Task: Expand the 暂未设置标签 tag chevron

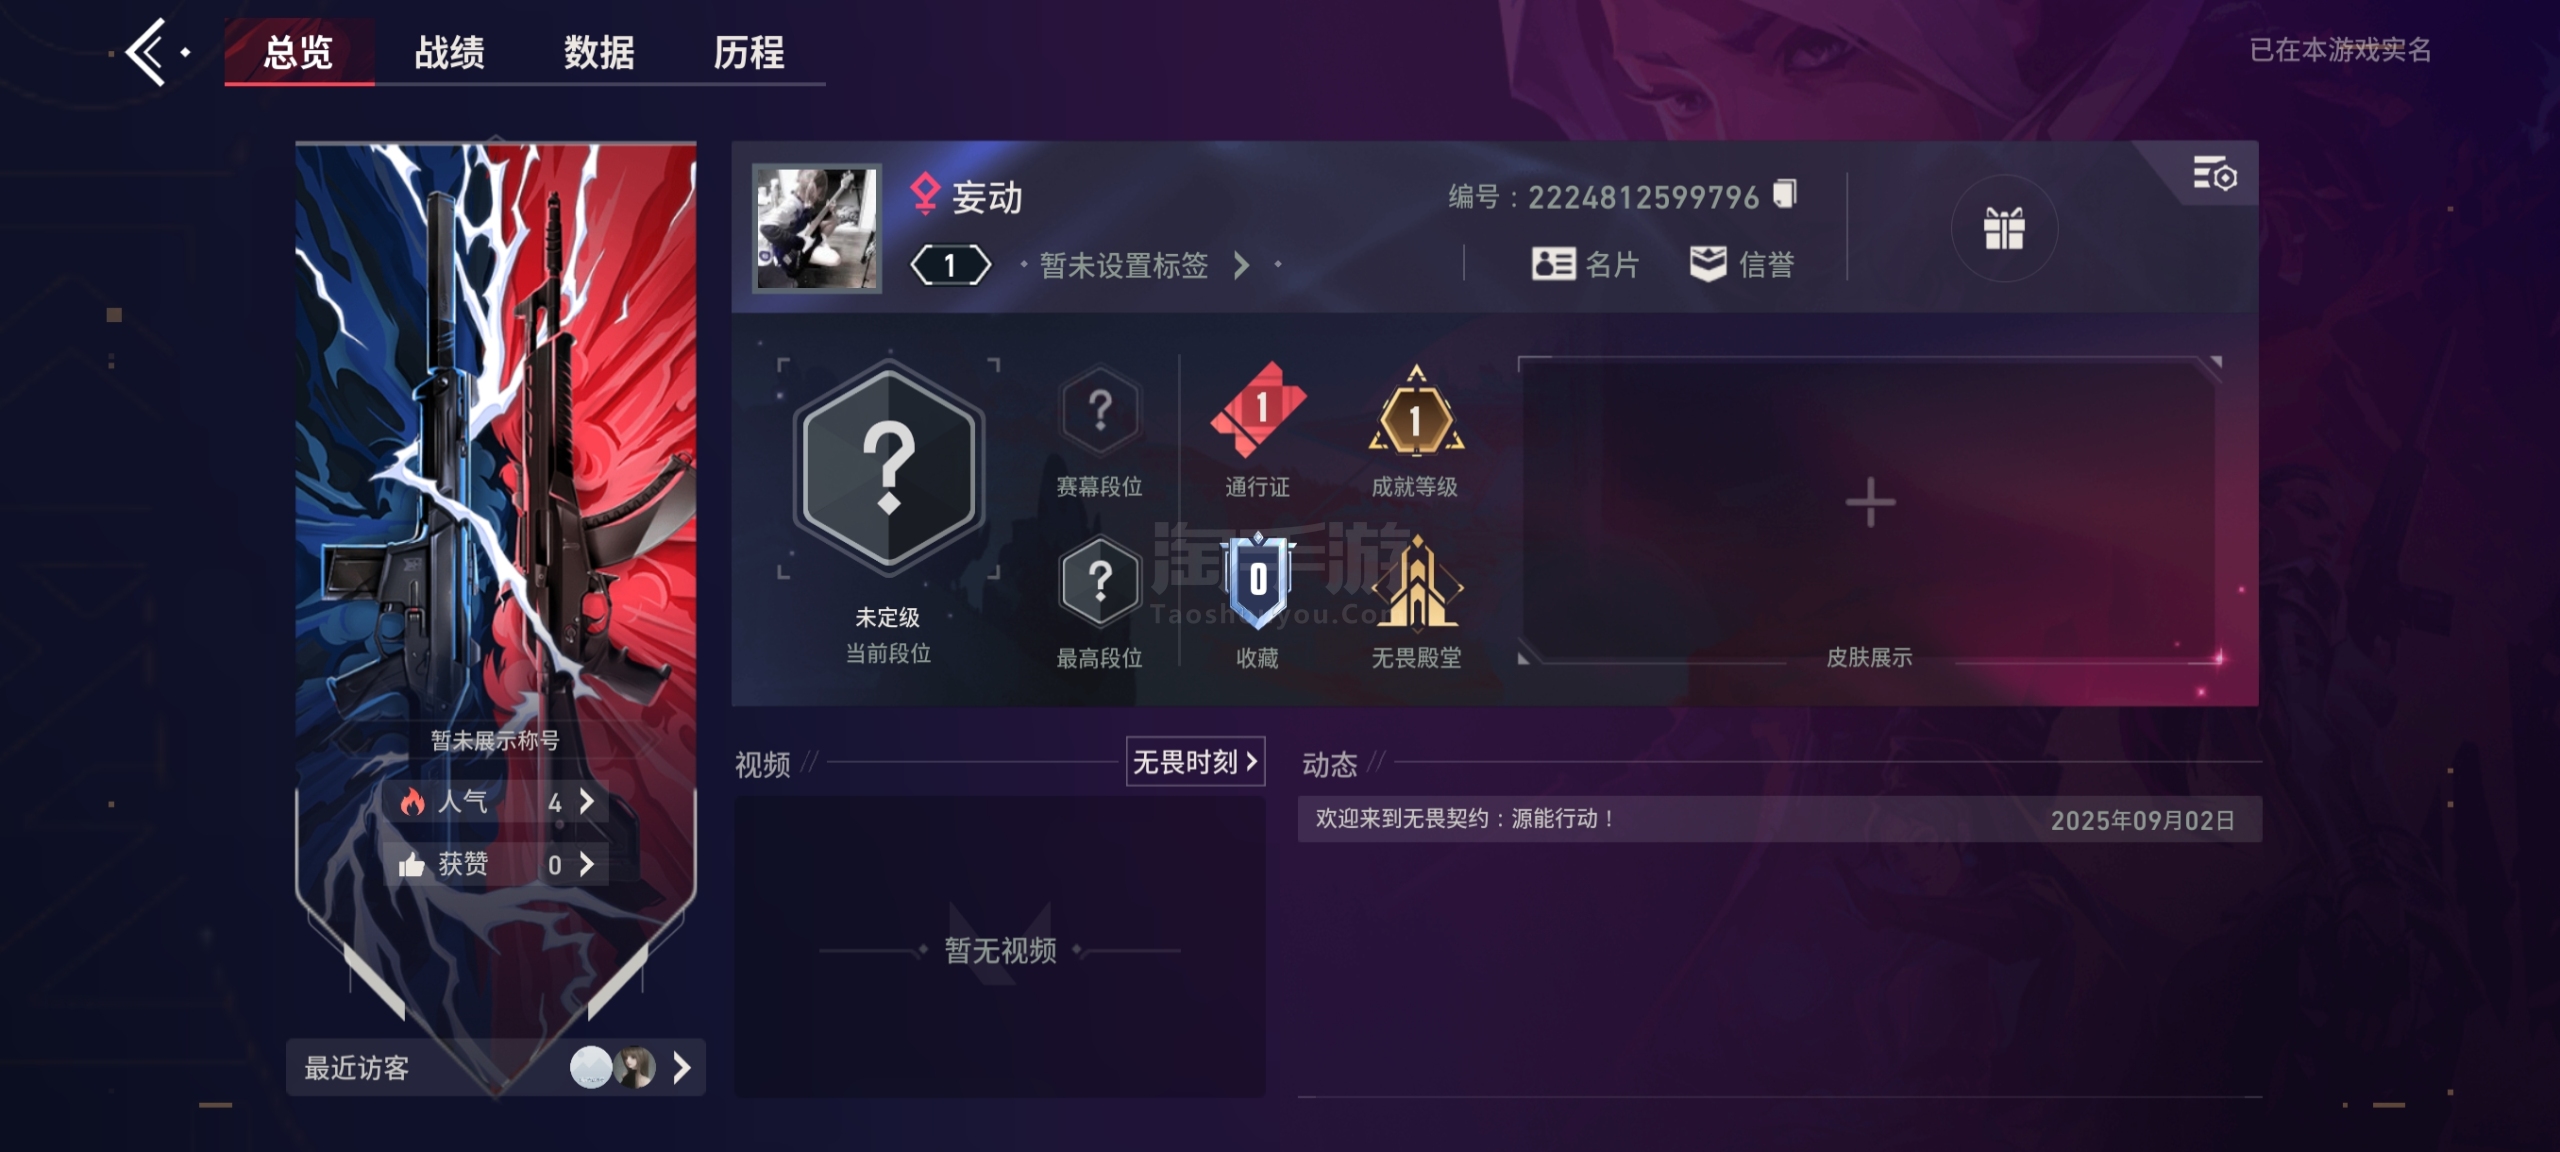Action: click(x=1241, y=265)
